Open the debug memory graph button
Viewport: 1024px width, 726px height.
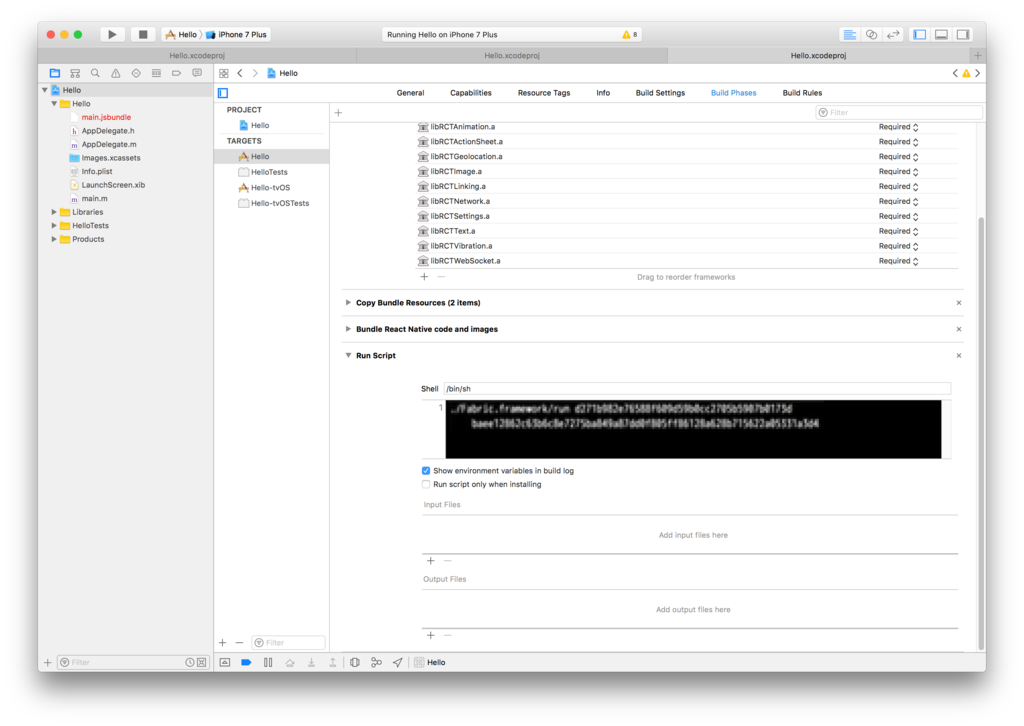coord(376,662)
